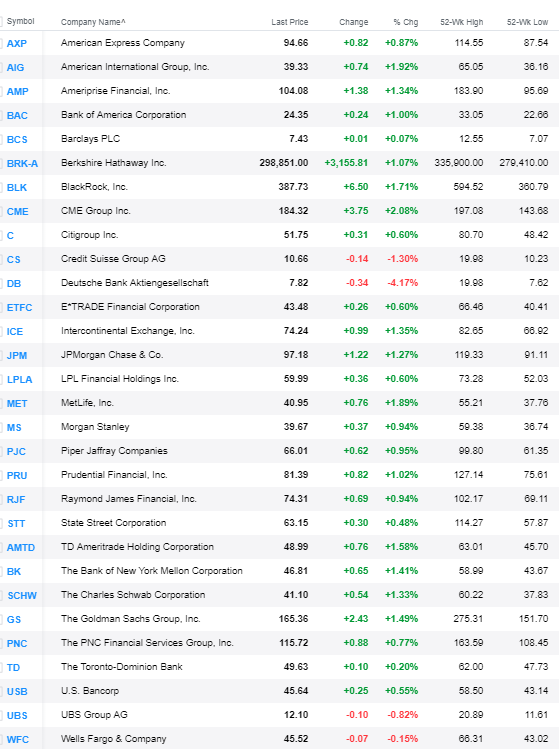
Task: Open the GS ticker symbol link
Action: pos(14,620)
